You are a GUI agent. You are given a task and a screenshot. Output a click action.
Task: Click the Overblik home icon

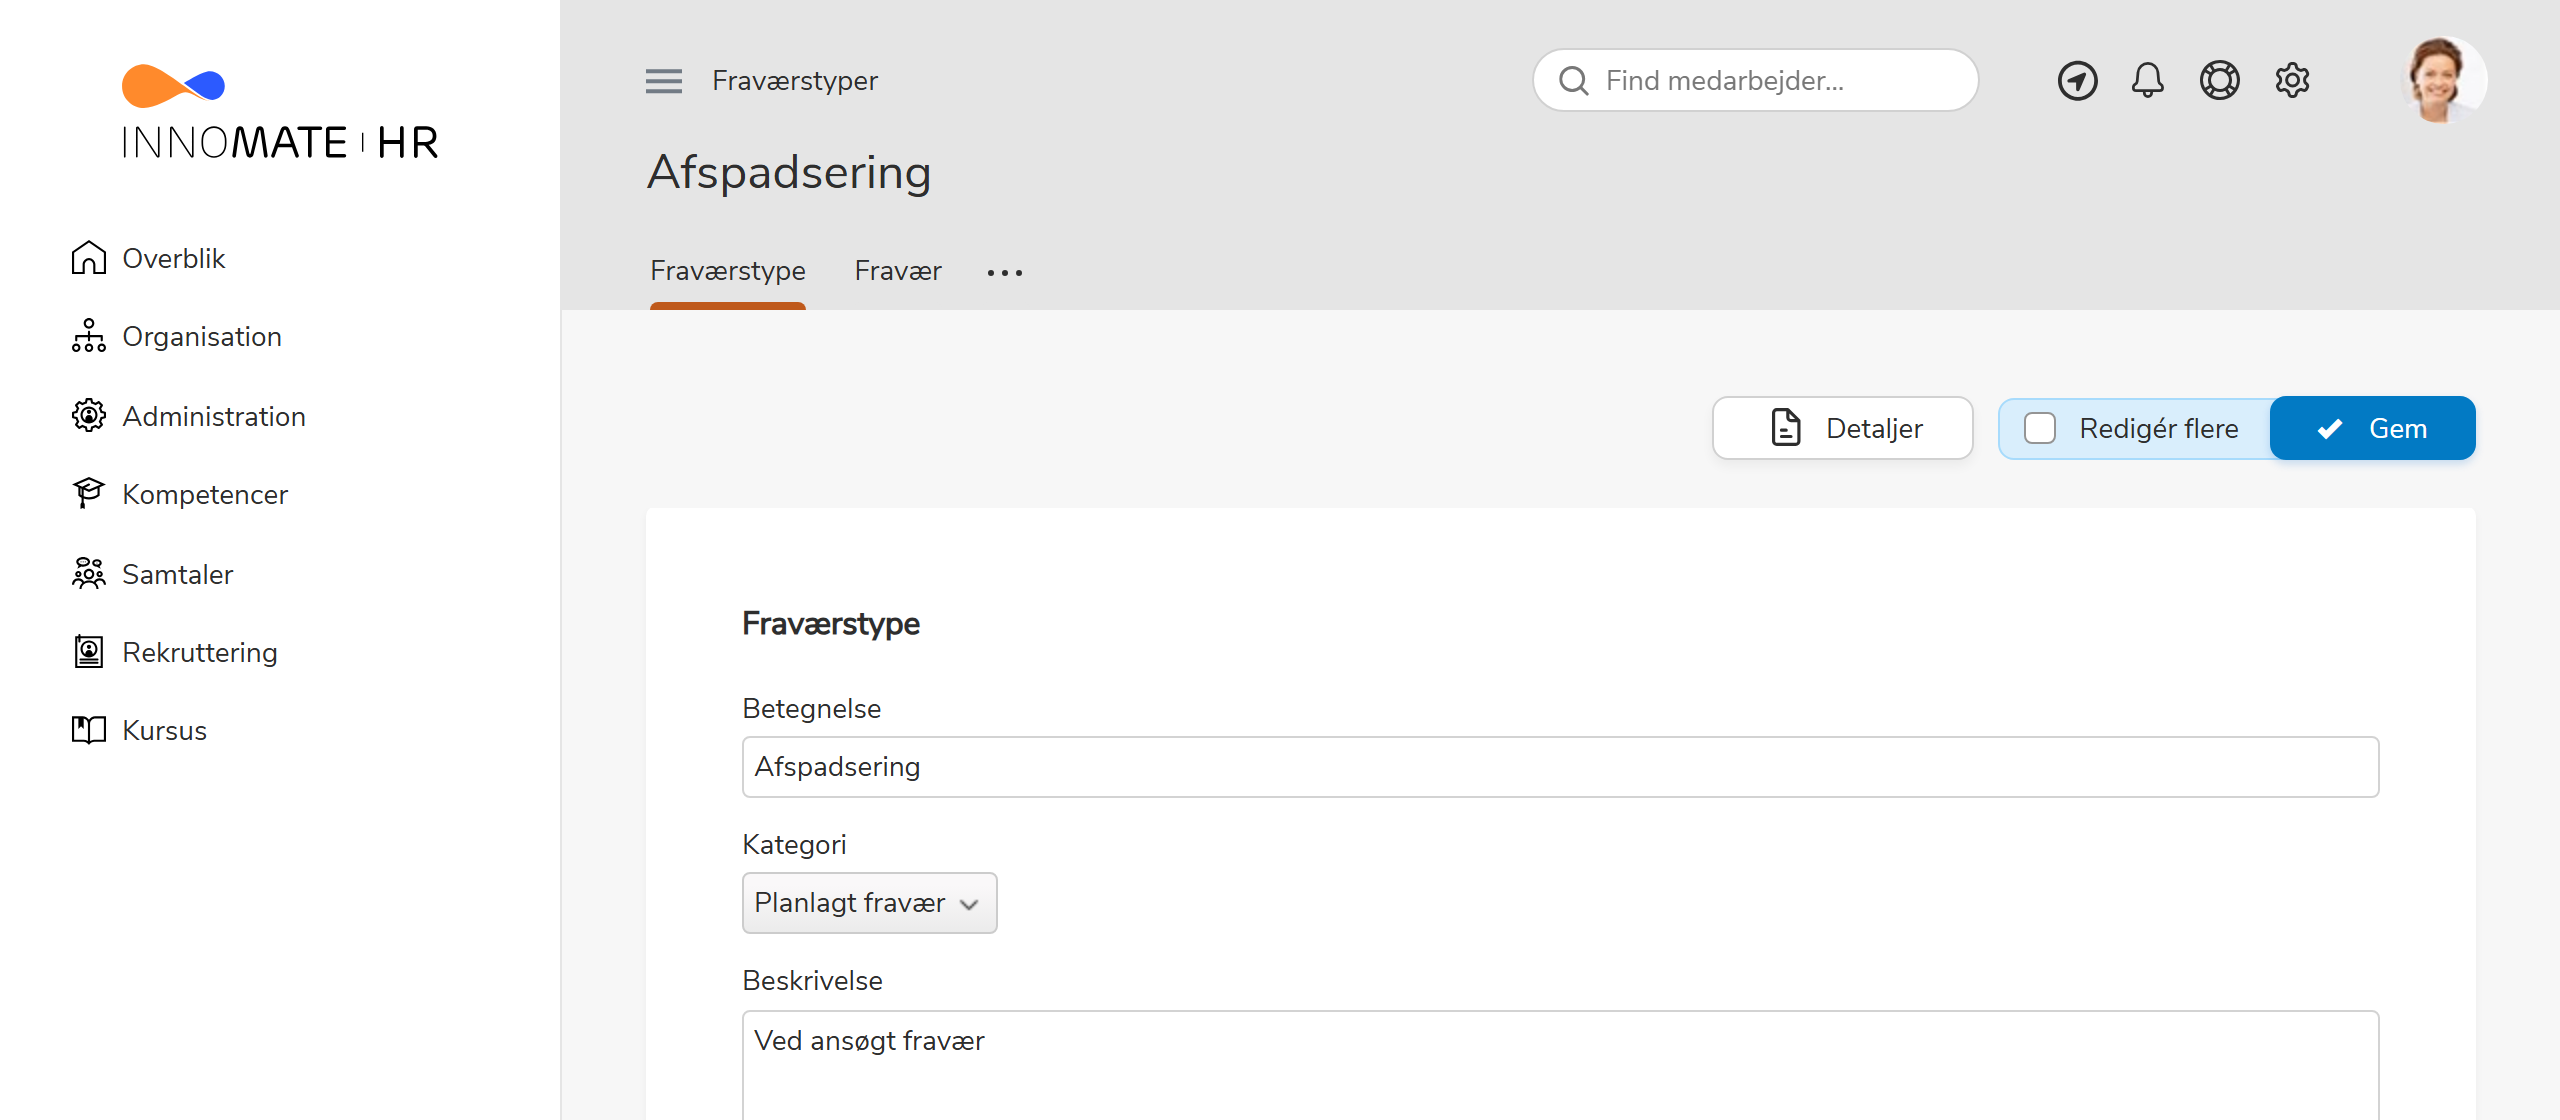coord(88,258)
